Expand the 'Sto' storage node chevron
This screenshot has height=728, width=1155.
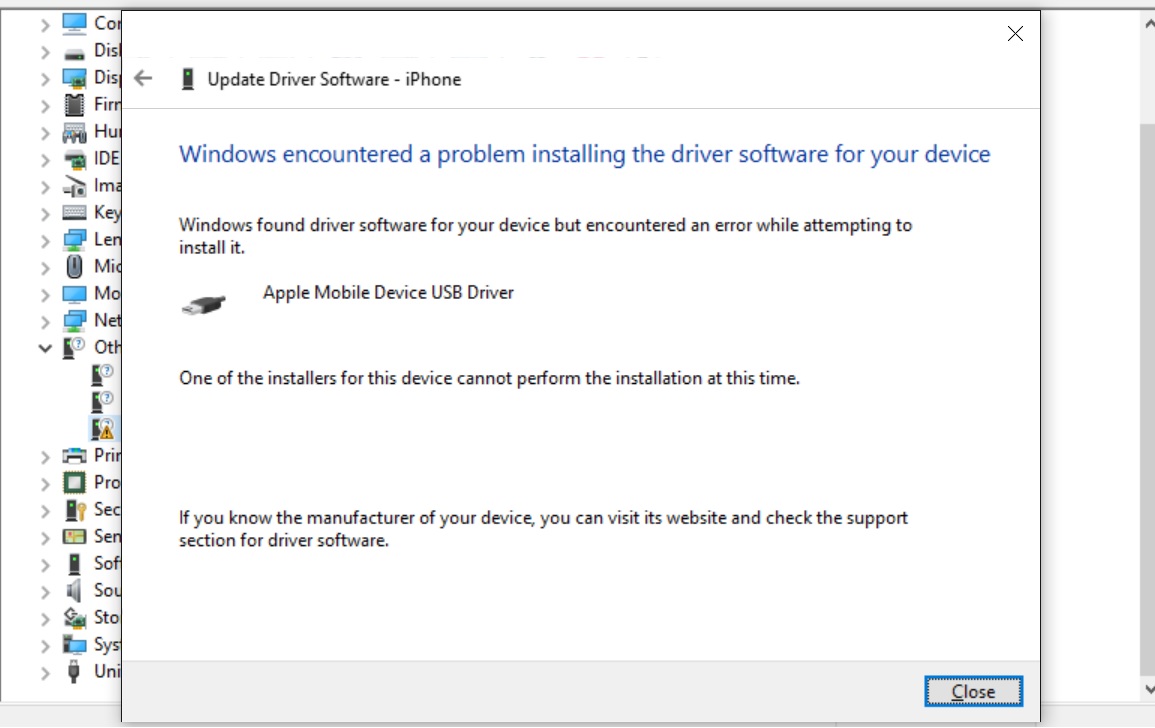pyautogui.click(x=45, y=619)
